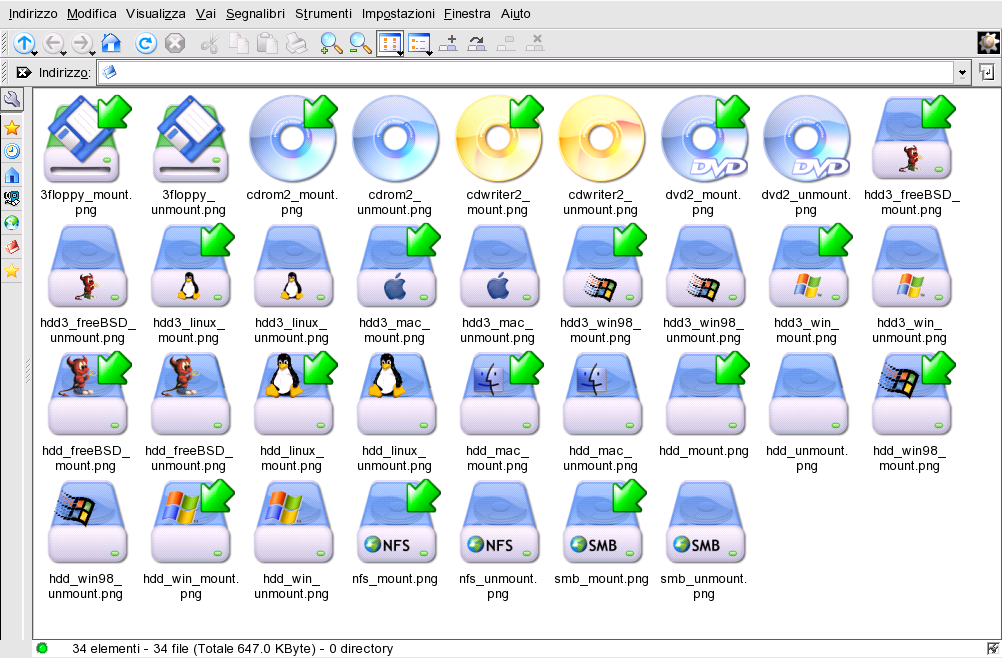Click the Forward navigation arrow

pos(81,43)
